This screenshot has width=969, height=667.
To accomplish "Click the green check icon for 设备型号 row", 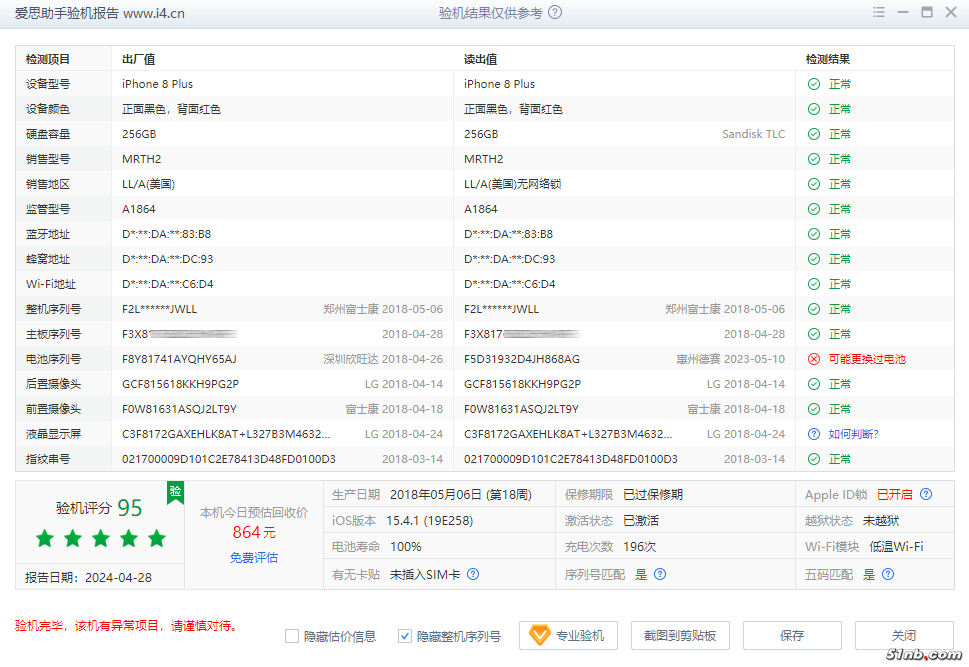I will [814, 84].
